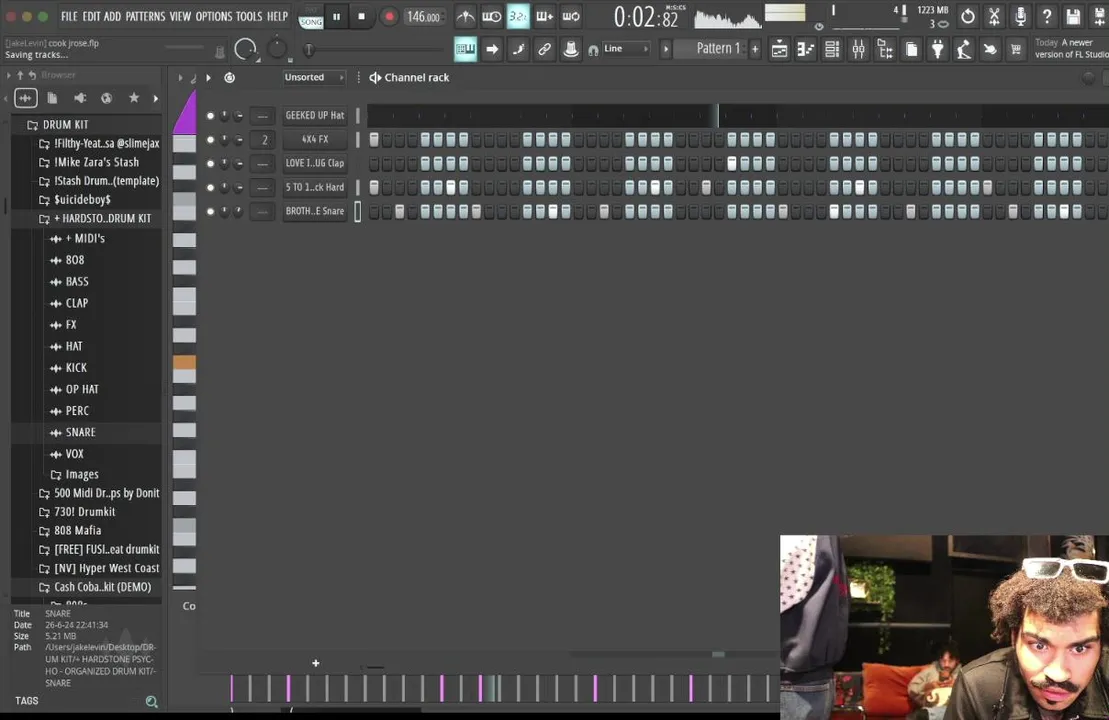Click the stamp tool hat icon
Image resolution: width=1109 pixels, height=720 pixels.
pyautogui.click(x=571, y=49)
